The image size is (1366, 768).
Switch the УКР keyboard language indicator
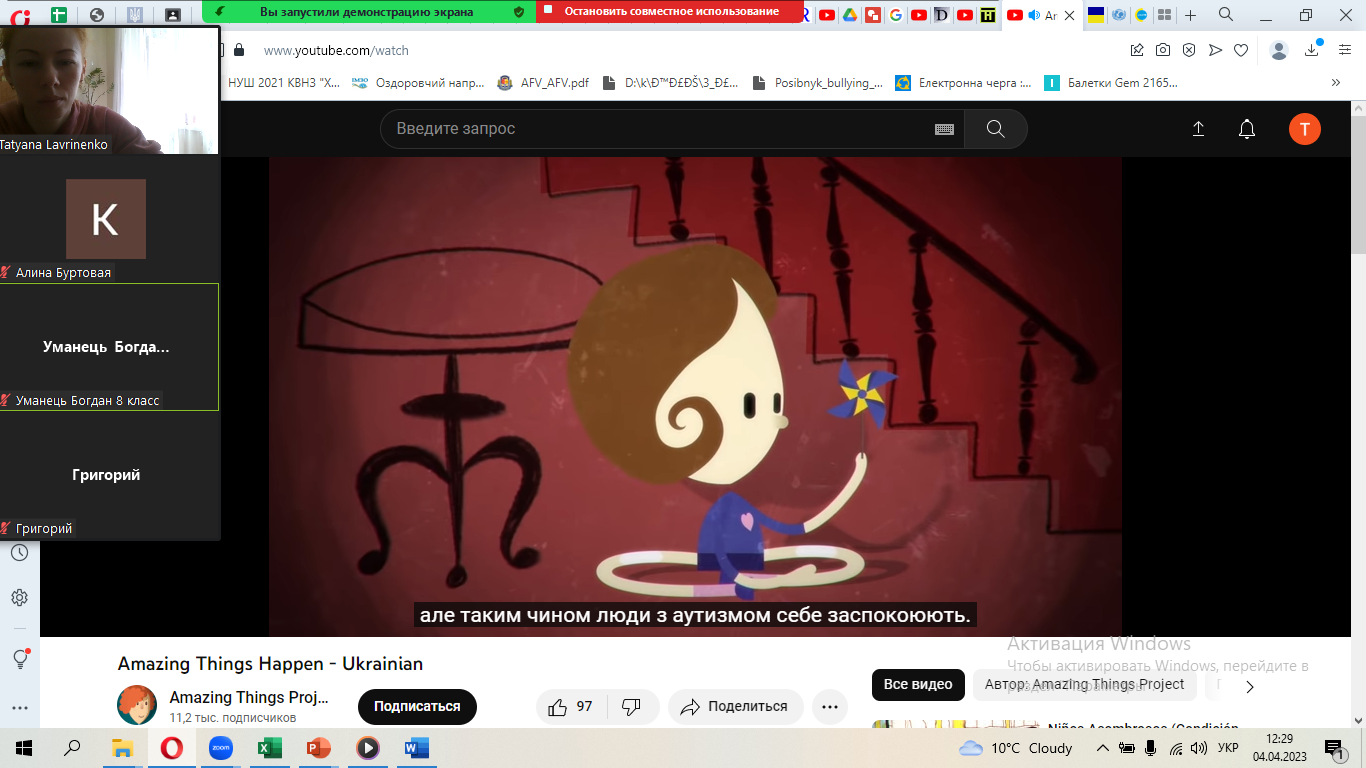[x=1229, y=748]
